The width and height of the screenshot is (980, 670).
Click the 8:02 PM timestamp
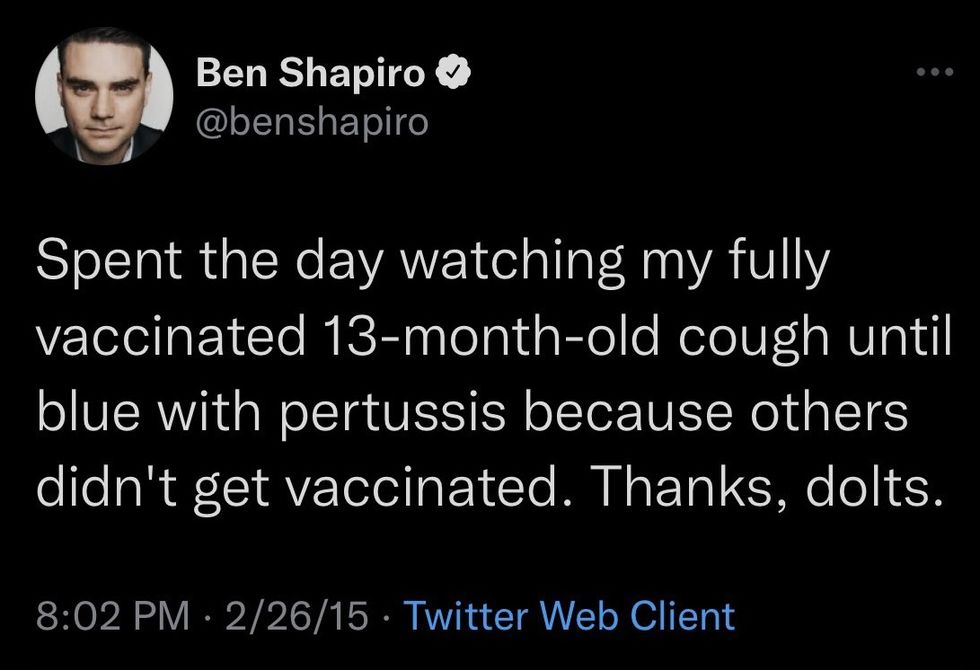coord(113,616)
